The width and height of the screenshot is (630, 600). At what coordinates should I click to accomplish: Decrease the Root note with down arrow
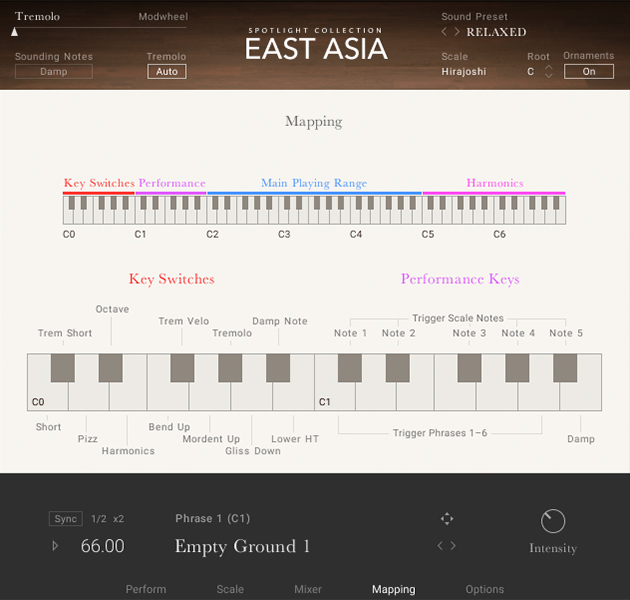pos(548,75)
